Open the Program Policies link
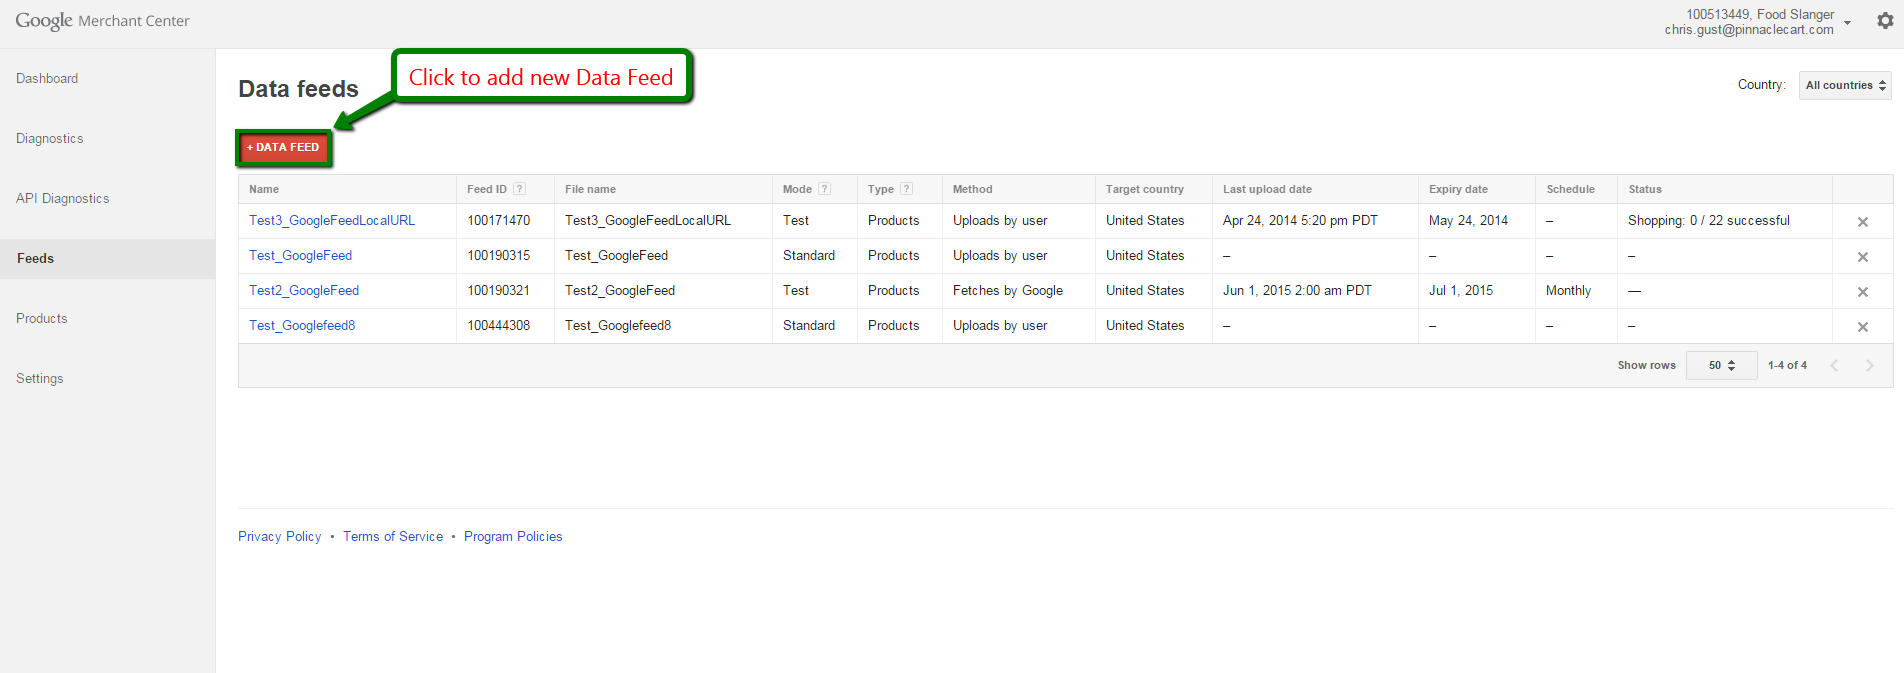The width and height of the screenshot is (1904, 673). click(x=513, y=536)
